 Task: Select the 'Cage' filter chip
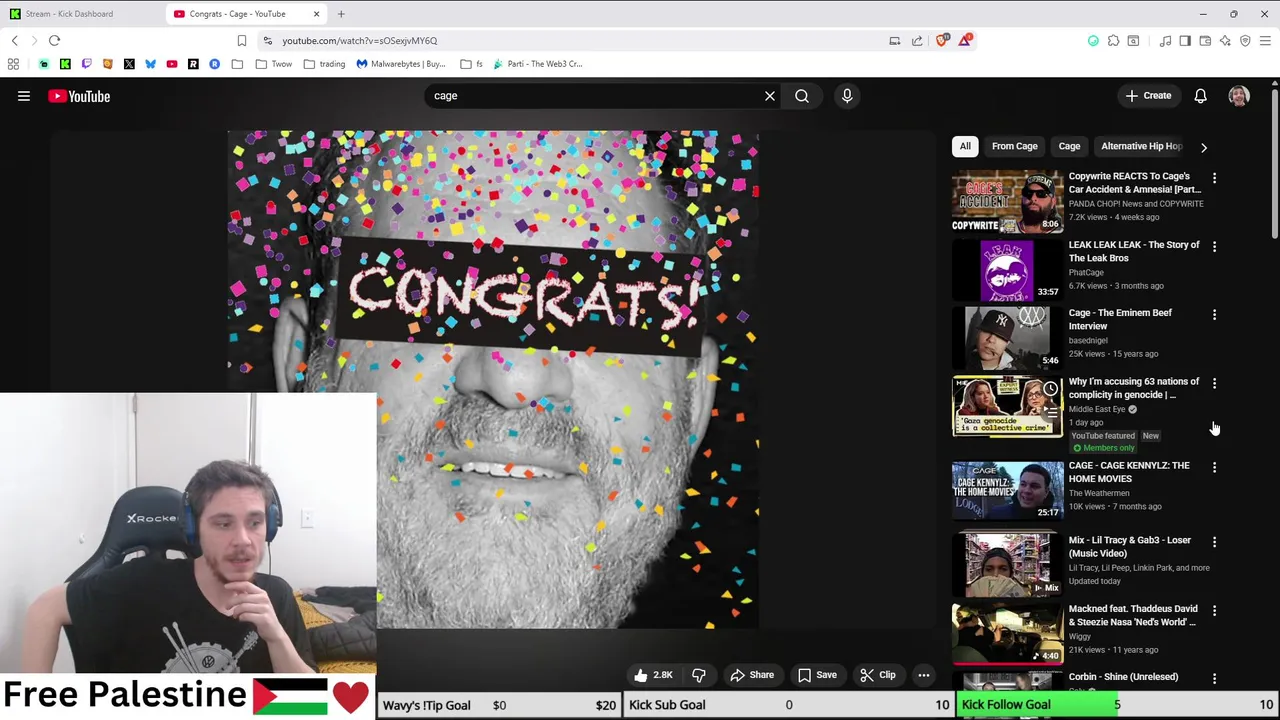[x=1069, y=146]
